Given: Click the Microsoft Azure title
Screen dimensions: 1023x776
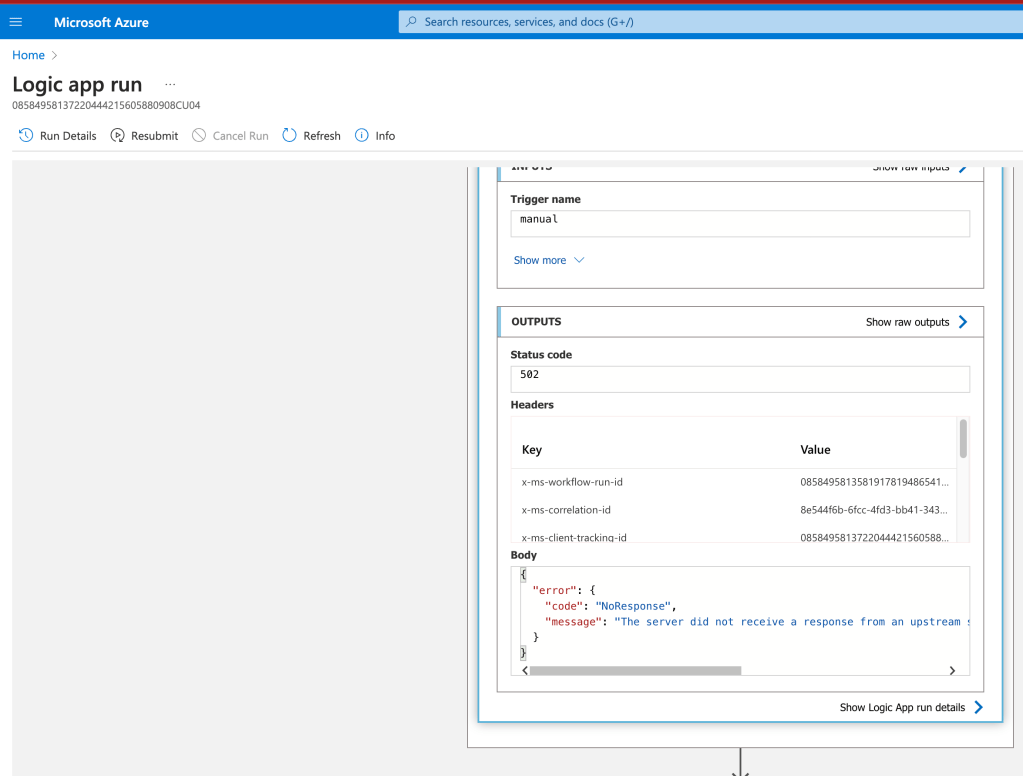Looking at the screenshot, I should pos(101,22).
